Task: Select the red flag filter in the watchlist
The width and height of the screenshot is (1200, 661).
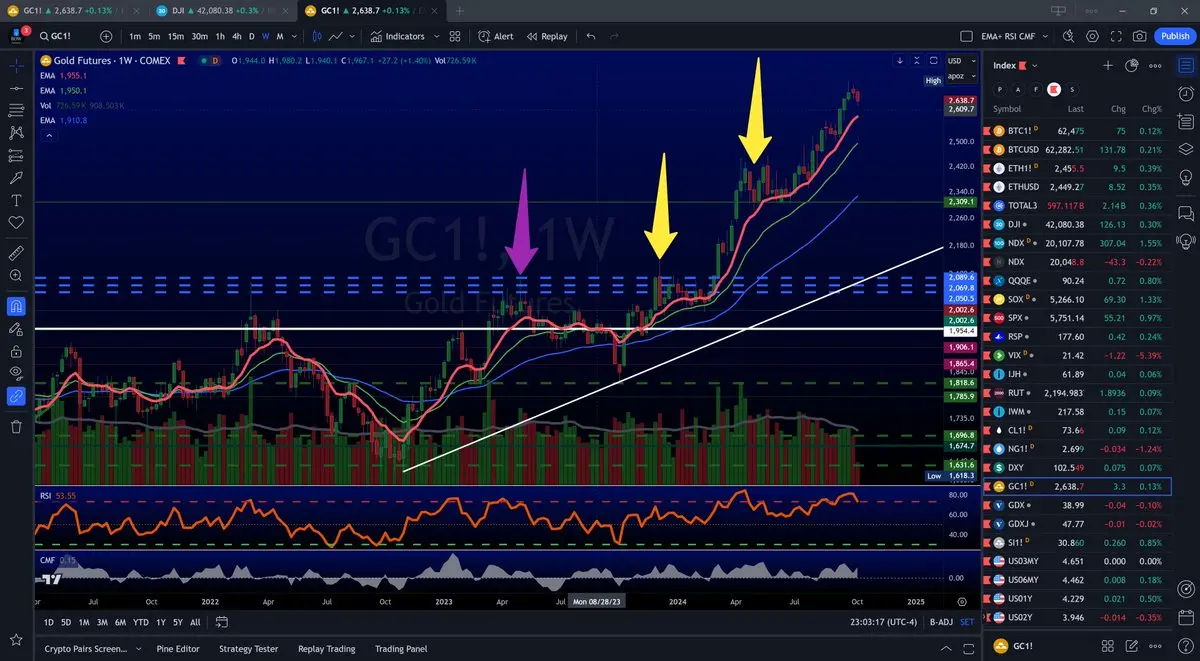Action: 1053,90
